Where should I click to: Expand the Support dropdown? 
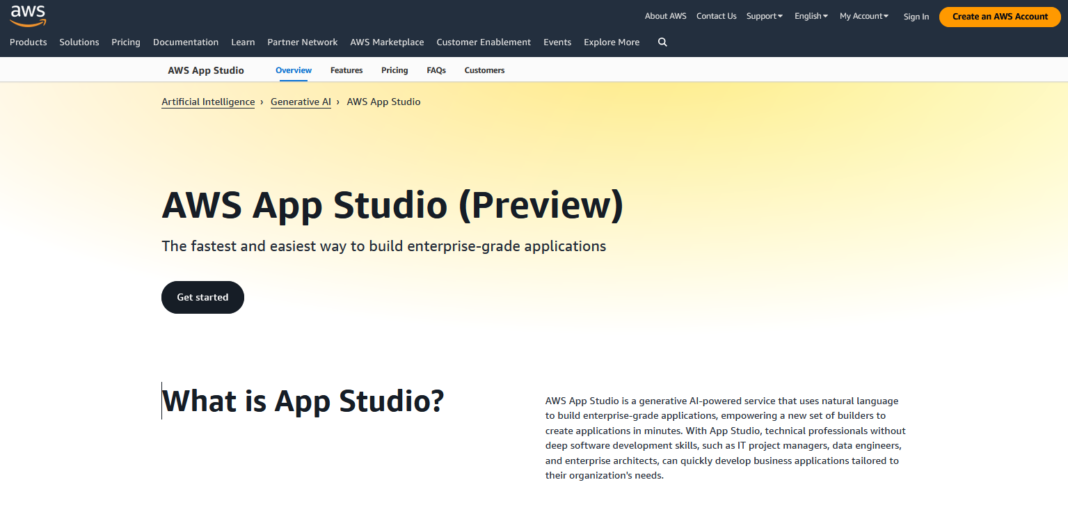[x=764, y=16]
